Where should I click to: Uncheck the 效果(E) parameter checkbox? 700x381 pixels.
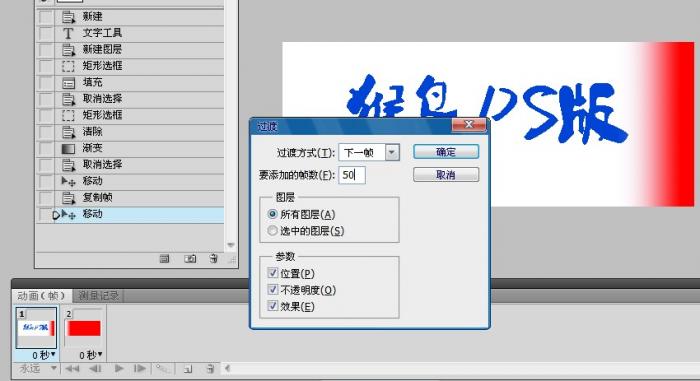273,306
